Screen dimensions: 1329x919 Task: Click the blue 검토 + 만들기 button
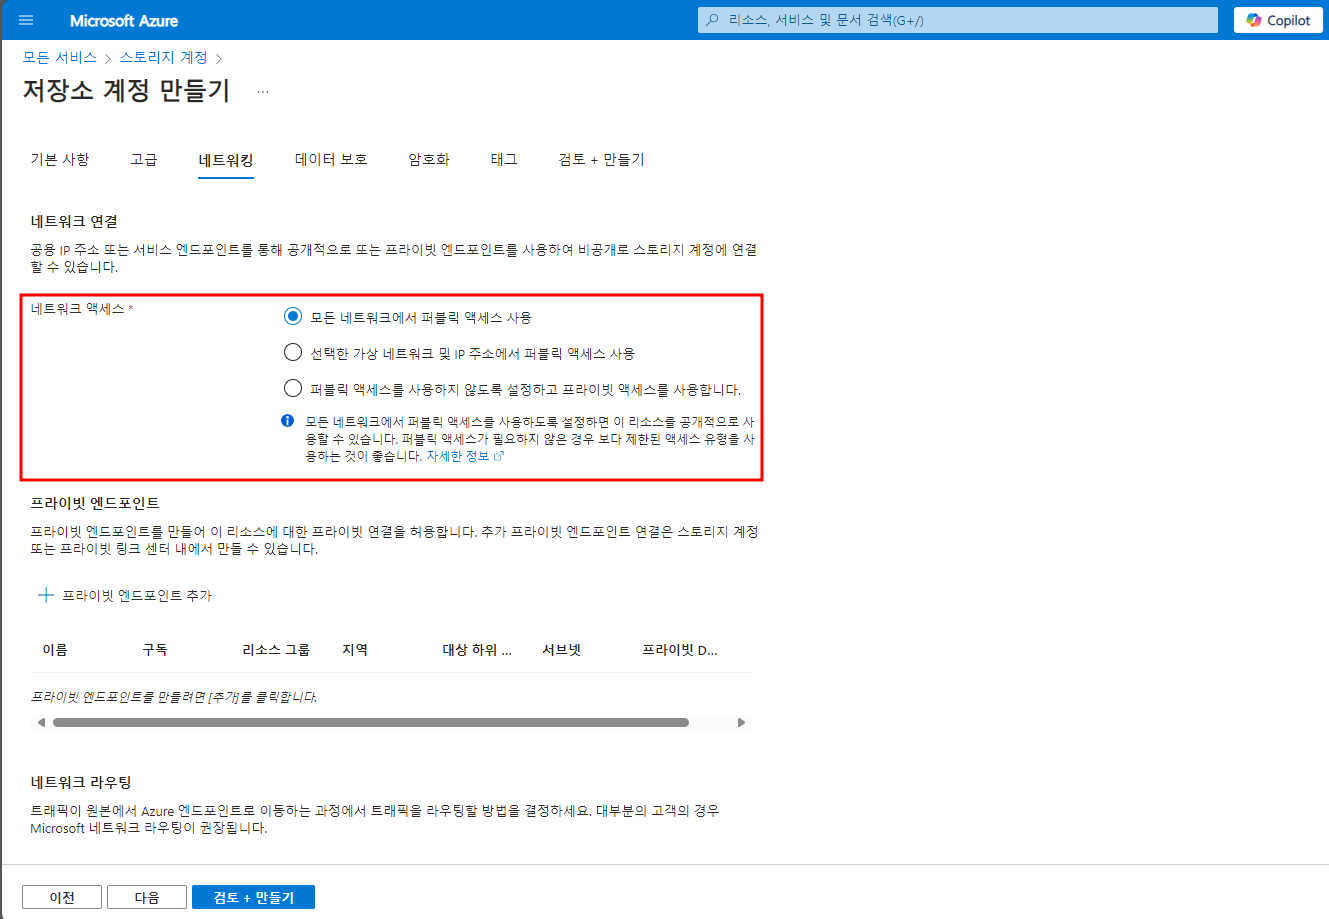(253, 897)
